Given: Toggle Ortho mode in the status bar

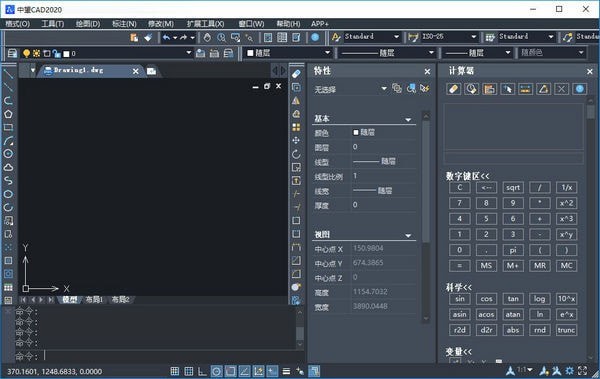Looking at the screenshot, I should coord(202,371).
